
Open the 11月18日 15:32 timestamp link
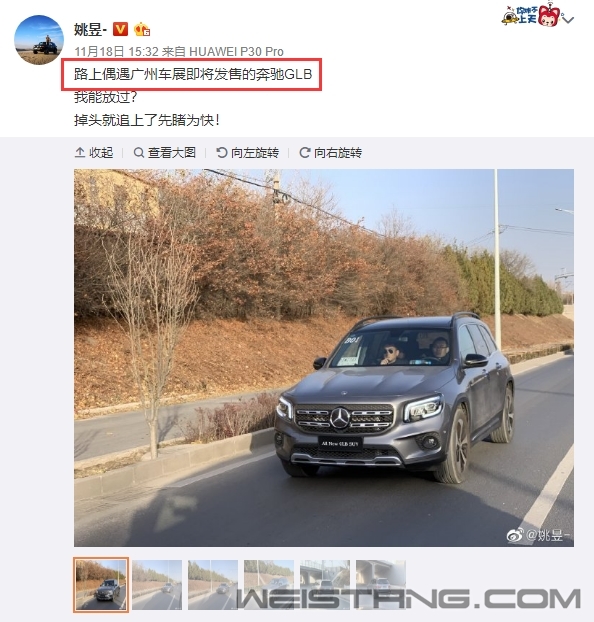pyautogui.click(x=117, y=52)
